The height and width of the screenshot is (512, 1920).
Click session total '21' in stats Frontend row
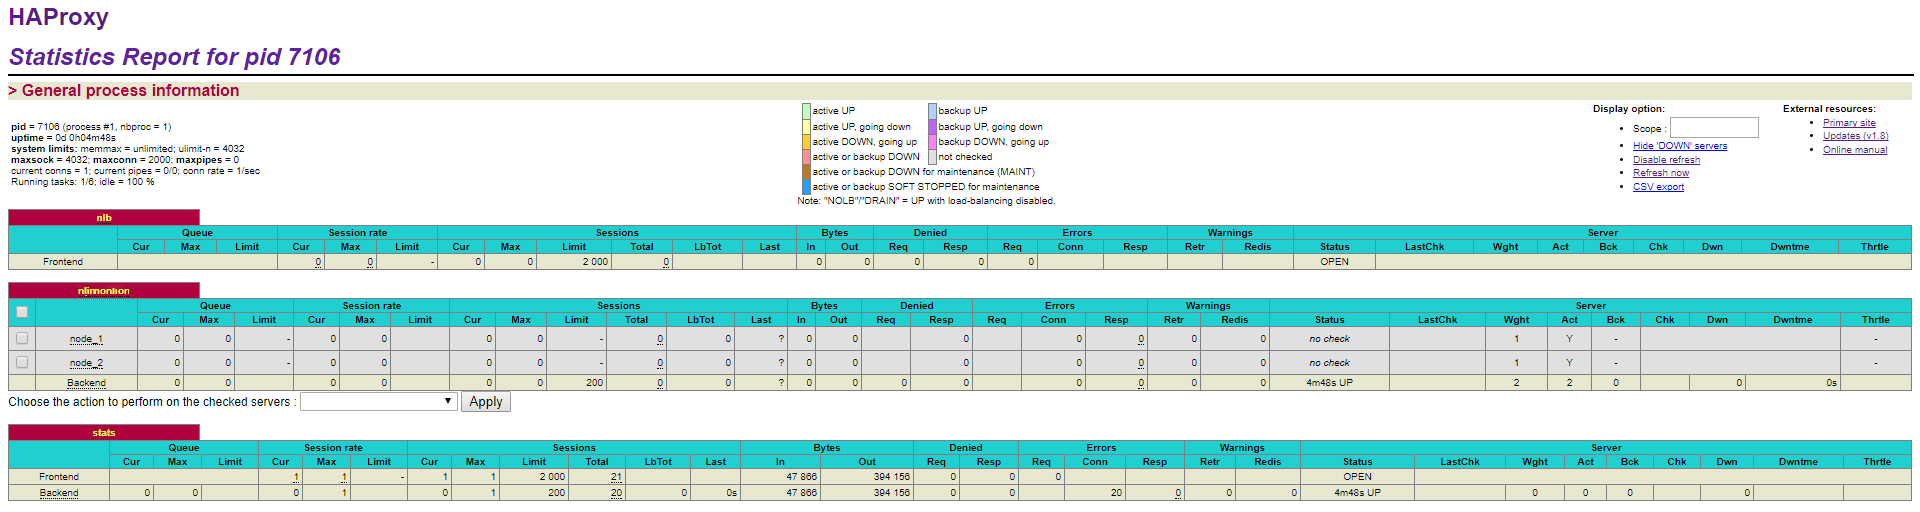point(616,477)
